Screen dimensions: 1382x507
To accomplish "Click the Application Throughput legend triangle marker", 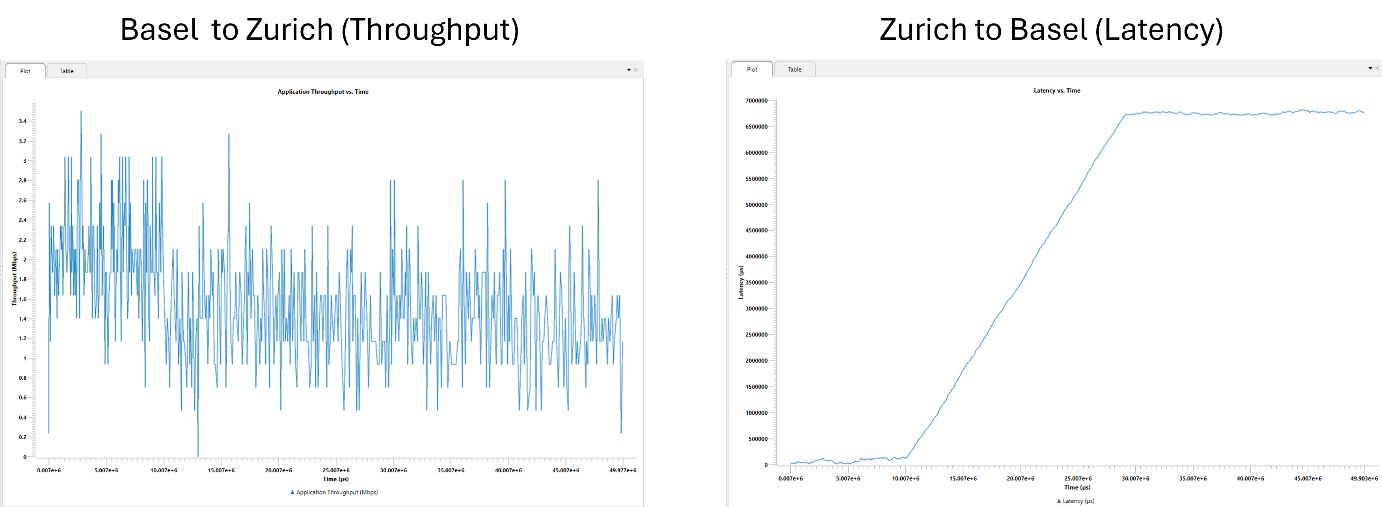I will pyautogui.click(x=292, y=492).
